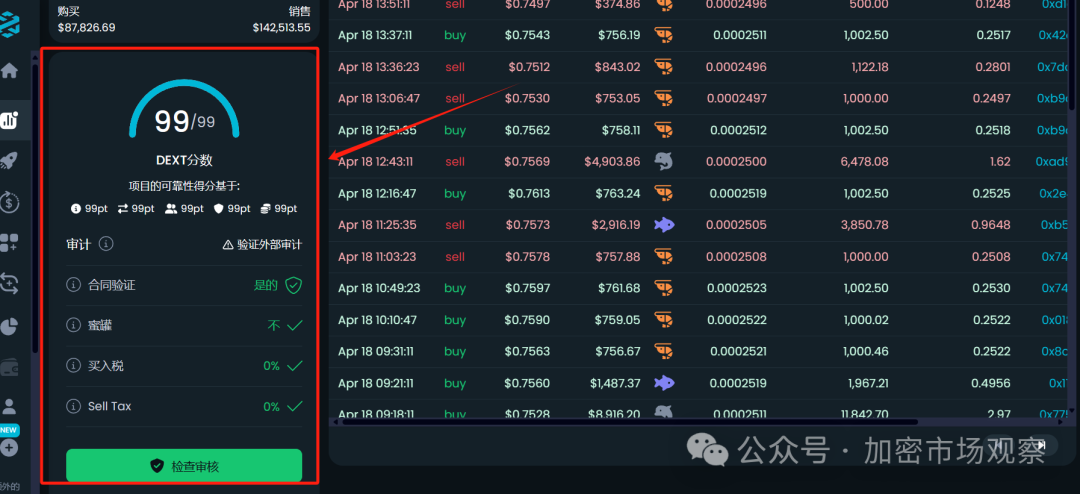This screenshot has width=1080, height=494.
Task: Click the green 检查审核 button
Action: 184,466
